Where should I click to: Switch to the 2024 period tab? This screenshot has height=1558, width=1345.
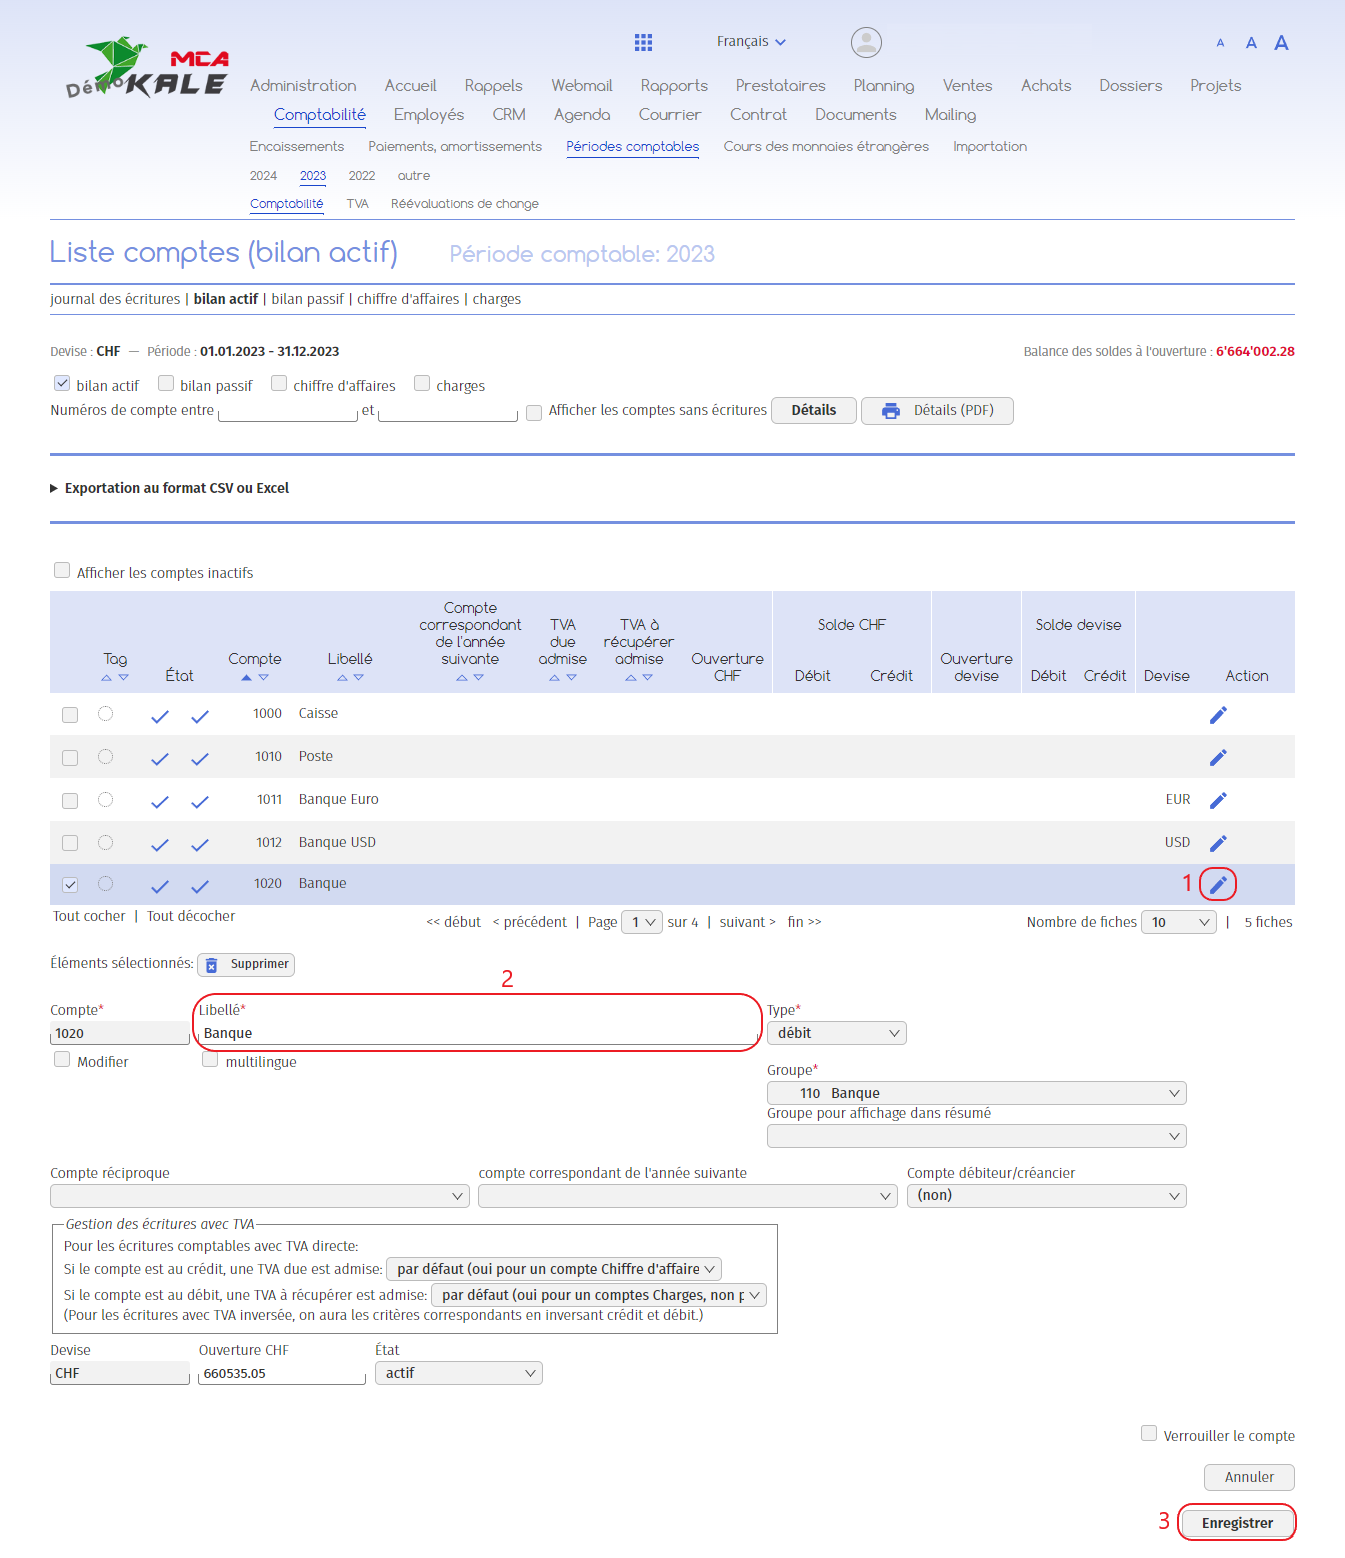click(263, 176)
